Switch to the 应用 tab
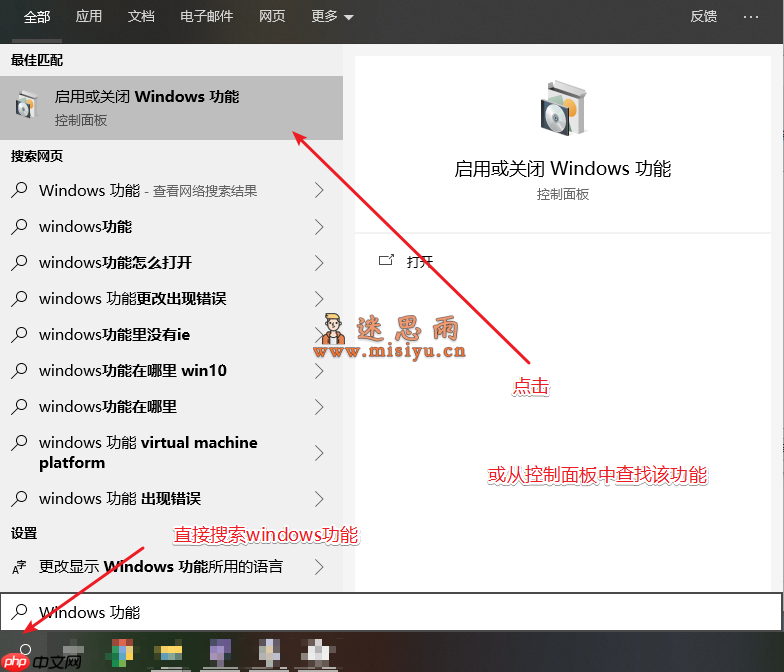784x672 pixels. tap(88, 16)
